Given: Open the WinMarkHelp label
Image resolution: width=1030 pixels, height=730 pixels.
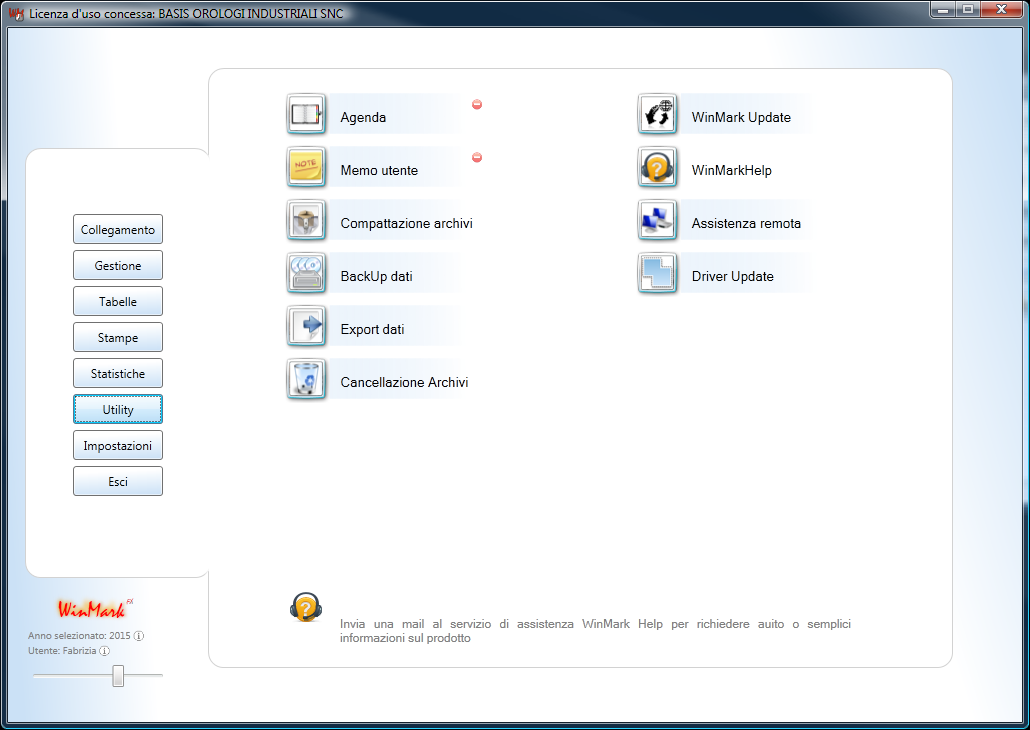Looking at the screenshot, I should 732,170.
